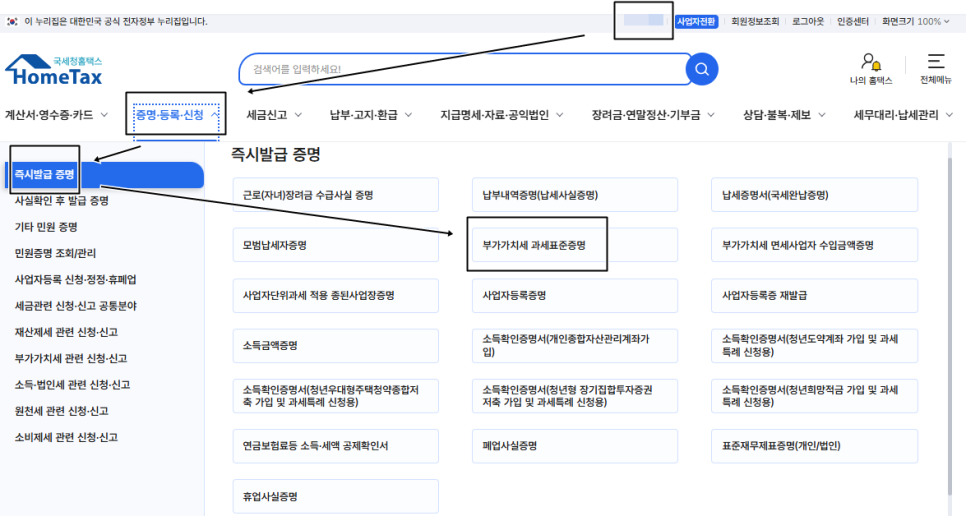Click 폐업사실증명

[575, 446]
